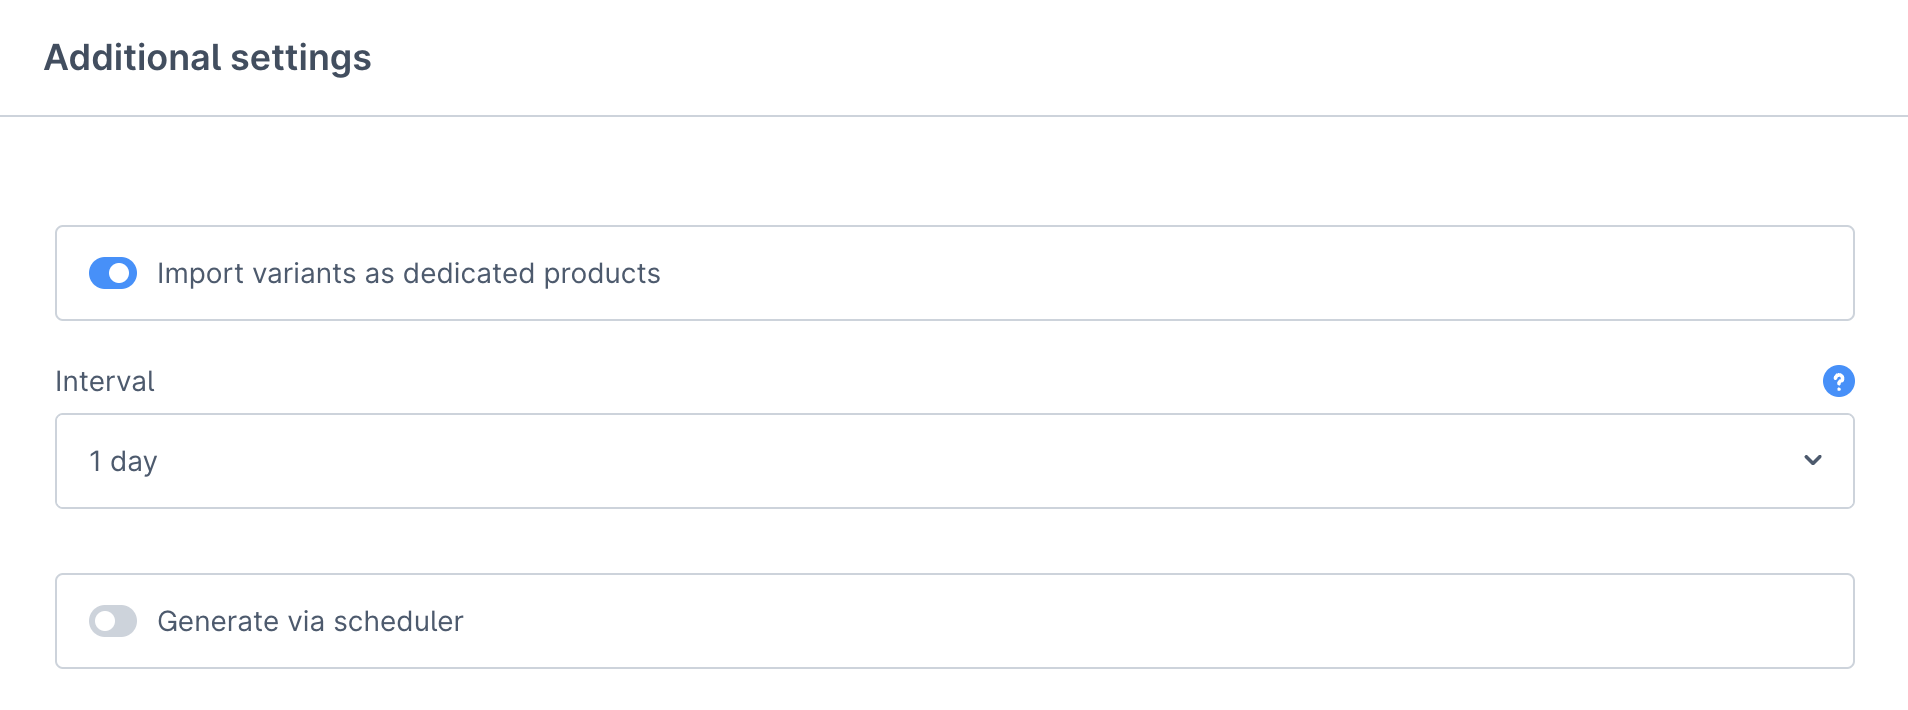Click the word "products" in Import variants label
The image size is (1908, 710).
coord(602,274)
